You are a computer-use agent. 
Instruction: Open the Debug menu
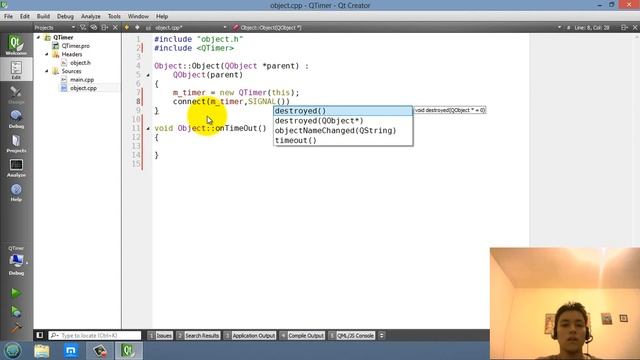coord(65,16)
